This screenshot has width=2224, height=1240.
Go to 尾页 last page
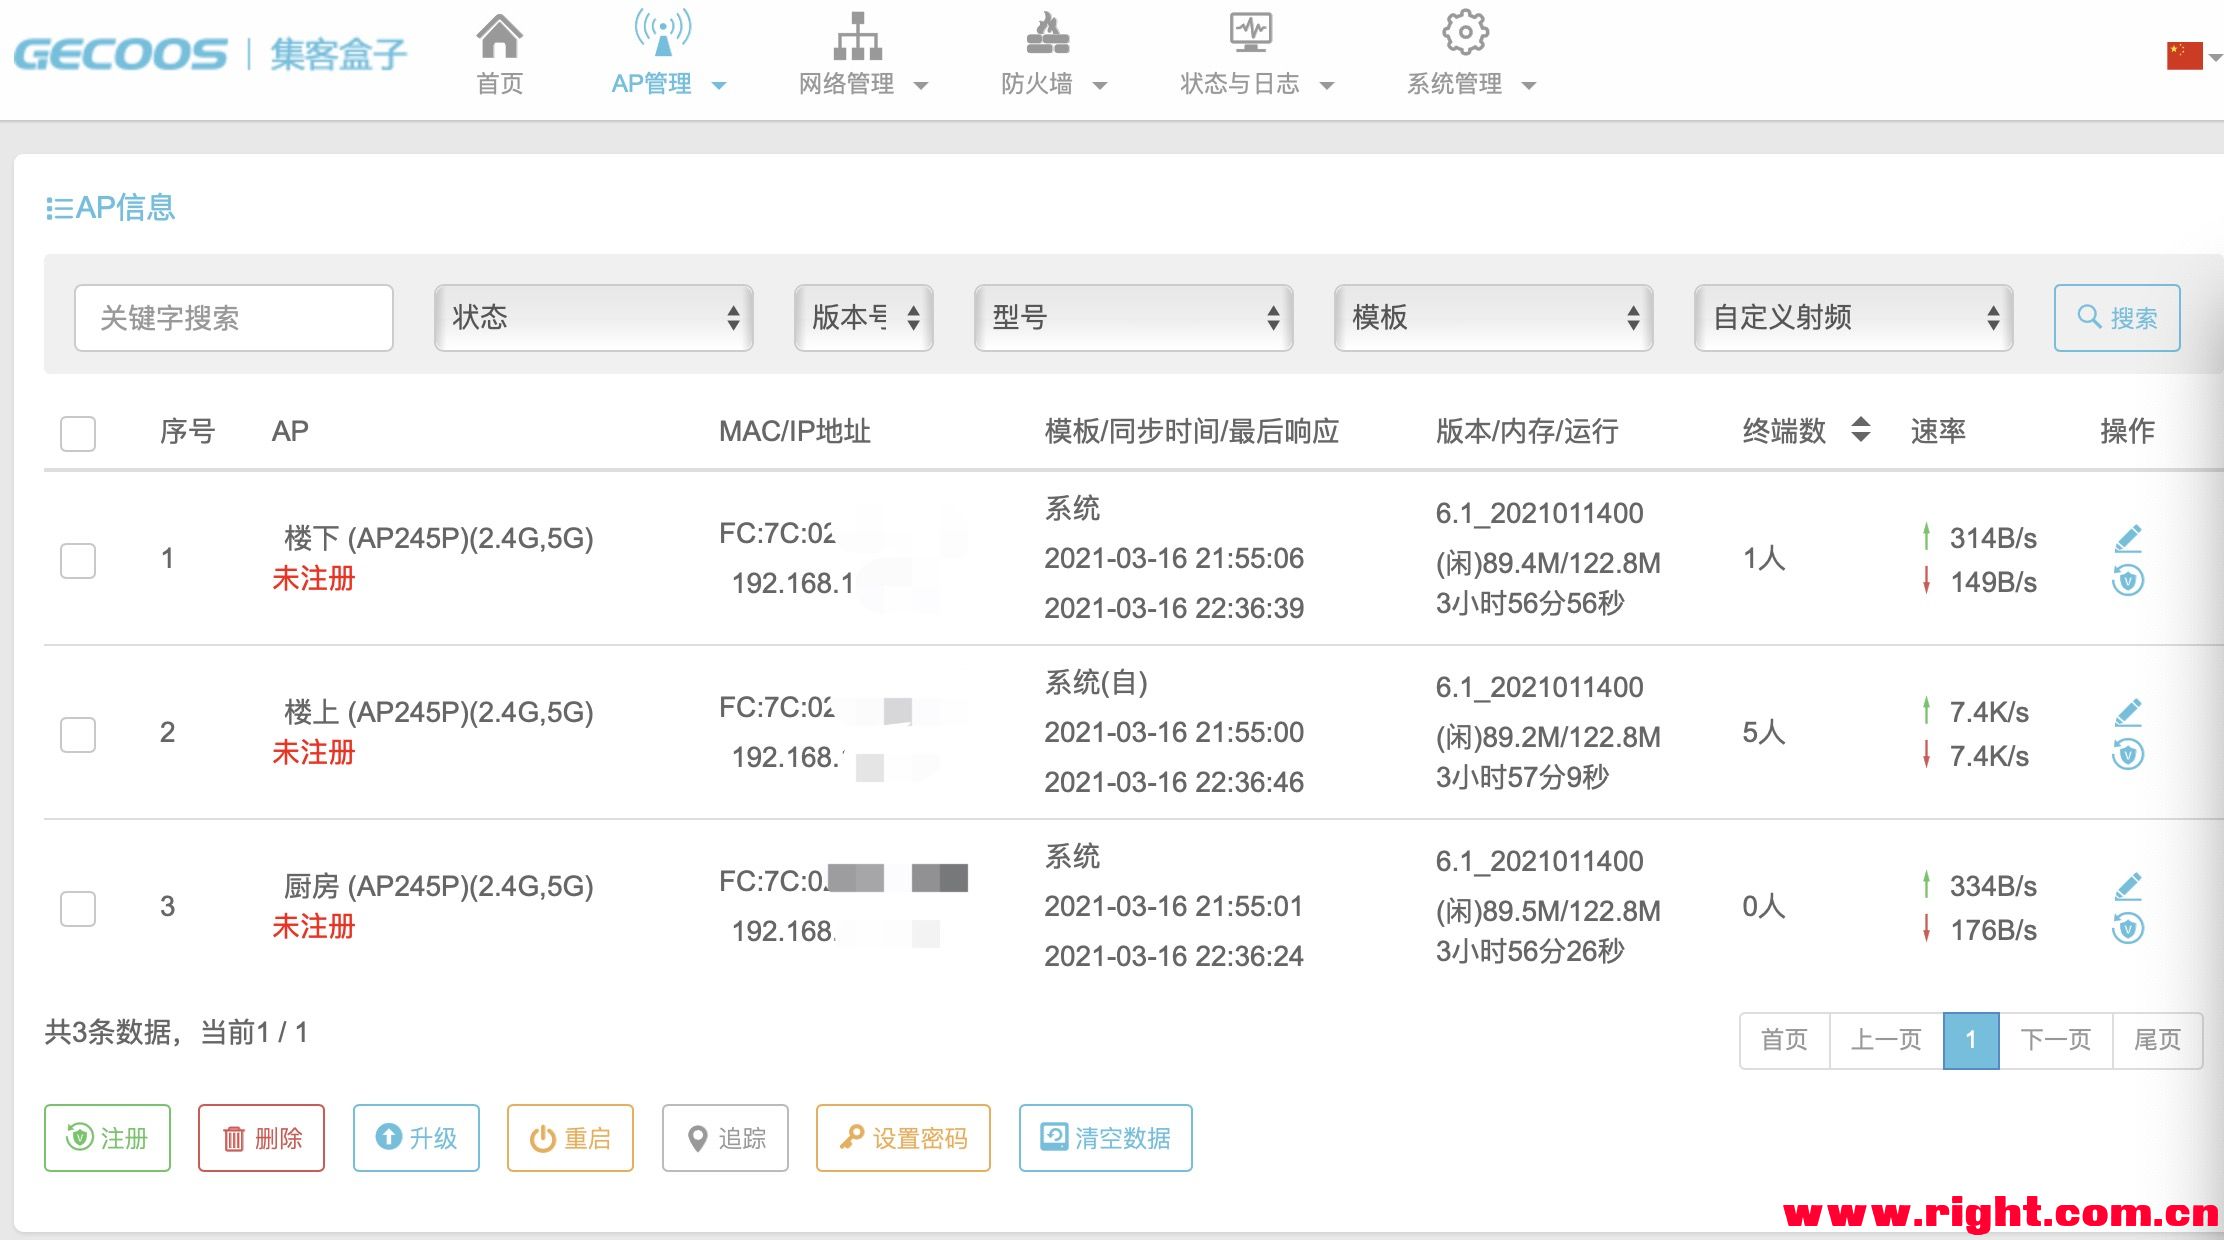2158,1040
